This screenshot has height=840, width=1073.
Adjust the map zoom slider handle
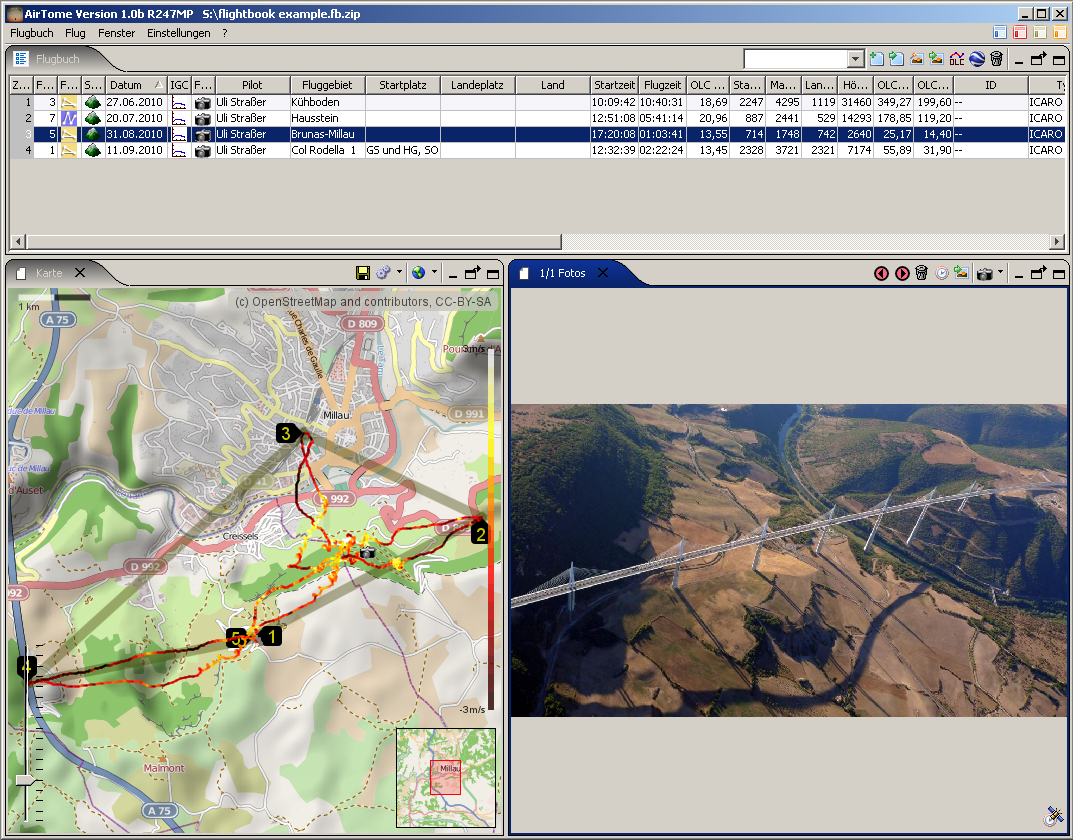(26, 780)
